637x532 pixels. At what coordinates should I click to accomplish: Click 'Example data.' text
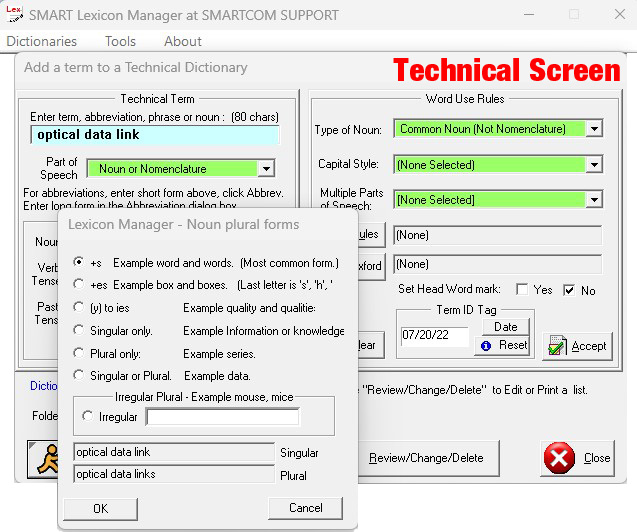coord(217,376)
